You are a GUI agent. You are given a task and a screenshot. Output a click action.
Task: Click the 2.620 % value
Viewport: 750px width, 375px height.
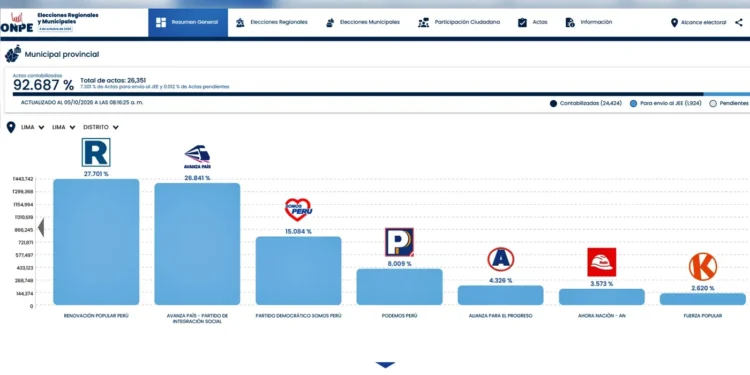click(703, 288)
